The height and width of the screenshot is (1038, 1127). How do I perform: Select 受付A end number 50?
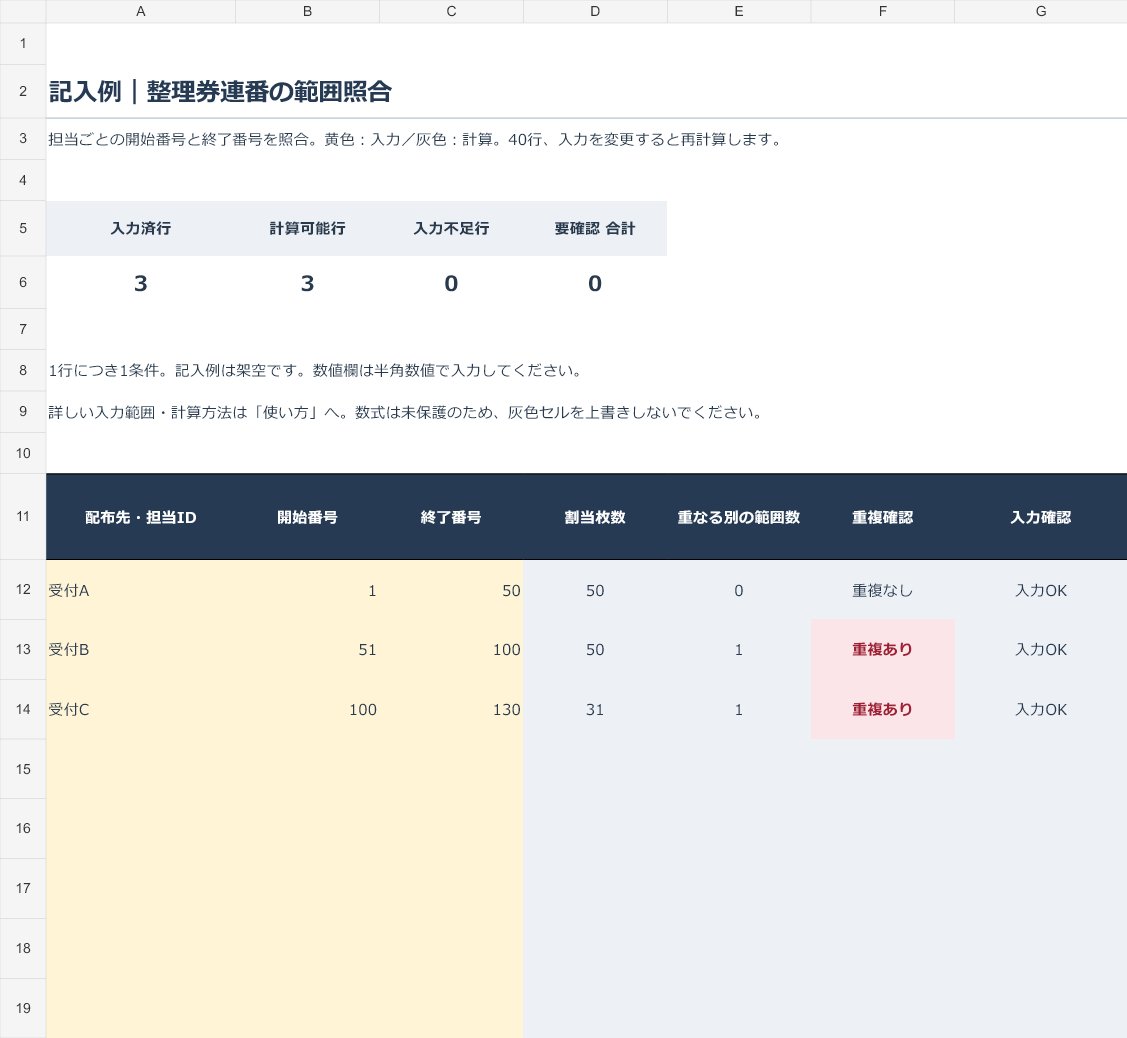451,590
